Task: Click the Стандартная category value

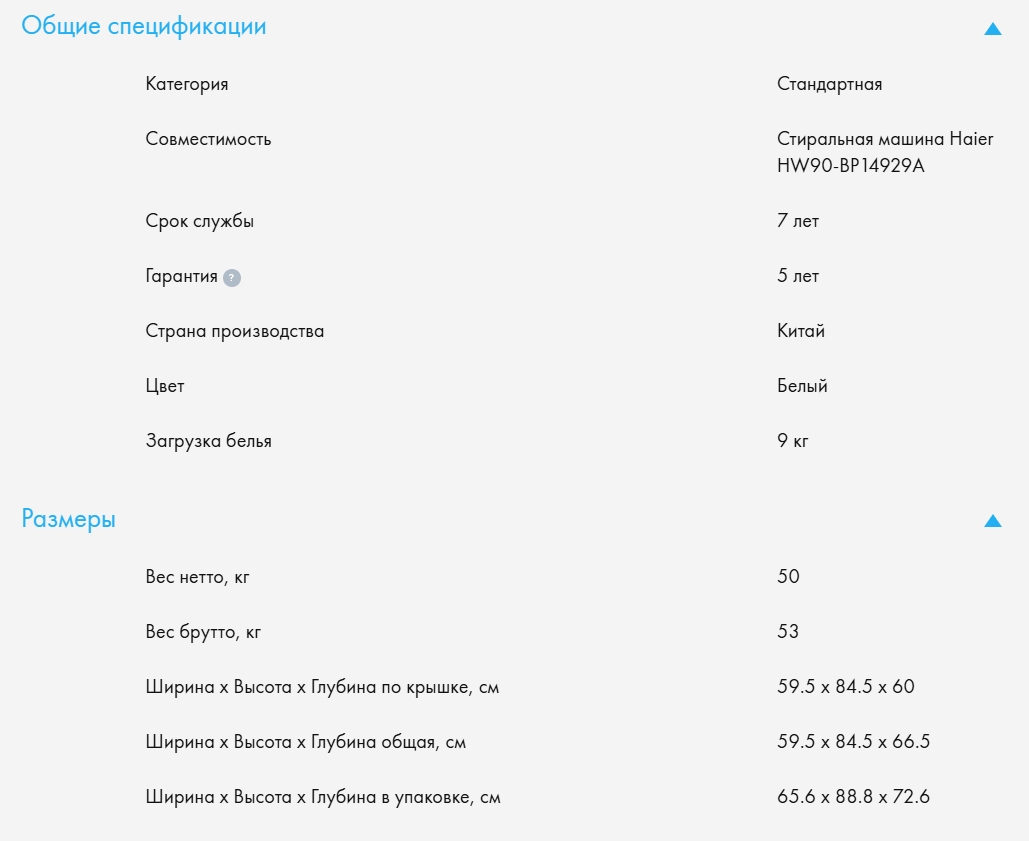Action: pos(829,84)
